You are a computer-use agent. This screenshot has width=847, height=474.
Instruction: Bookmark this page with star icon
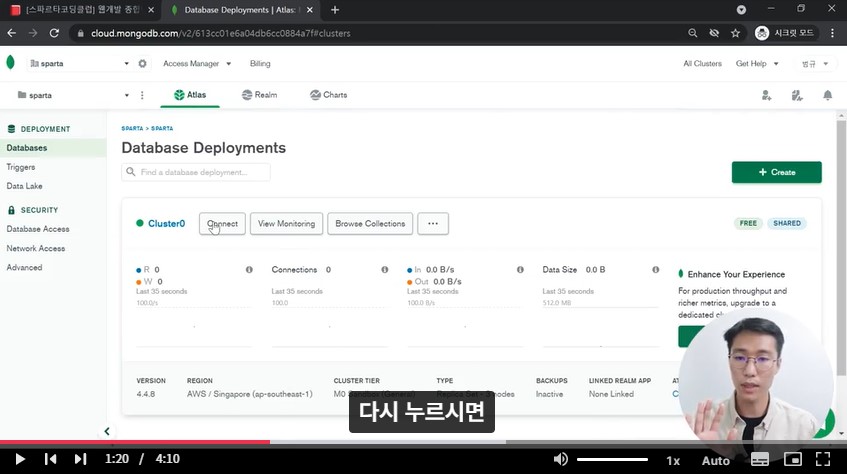[735, 33]
